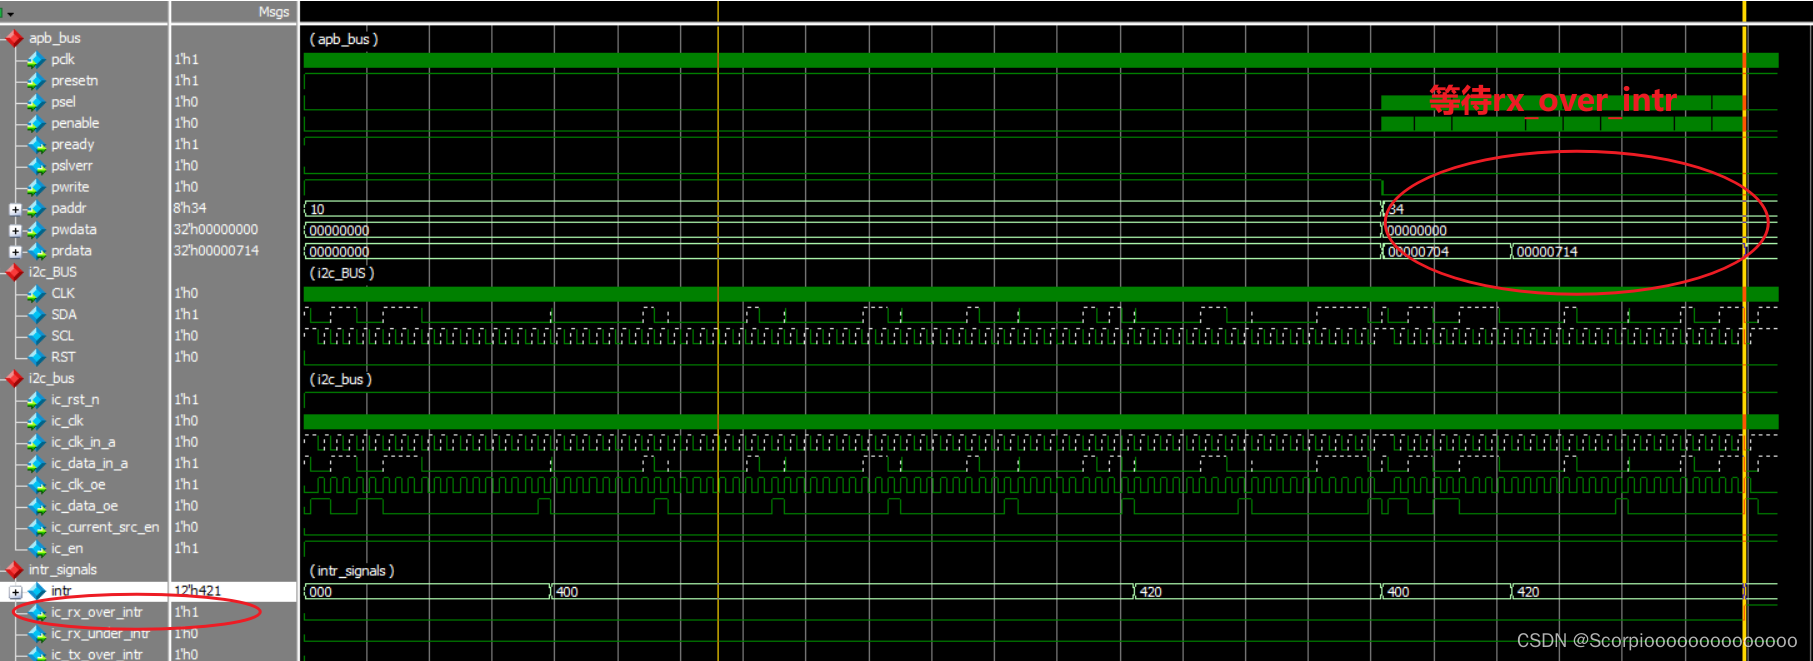Select the ic_clk_oe signal name

click(78, 485)
